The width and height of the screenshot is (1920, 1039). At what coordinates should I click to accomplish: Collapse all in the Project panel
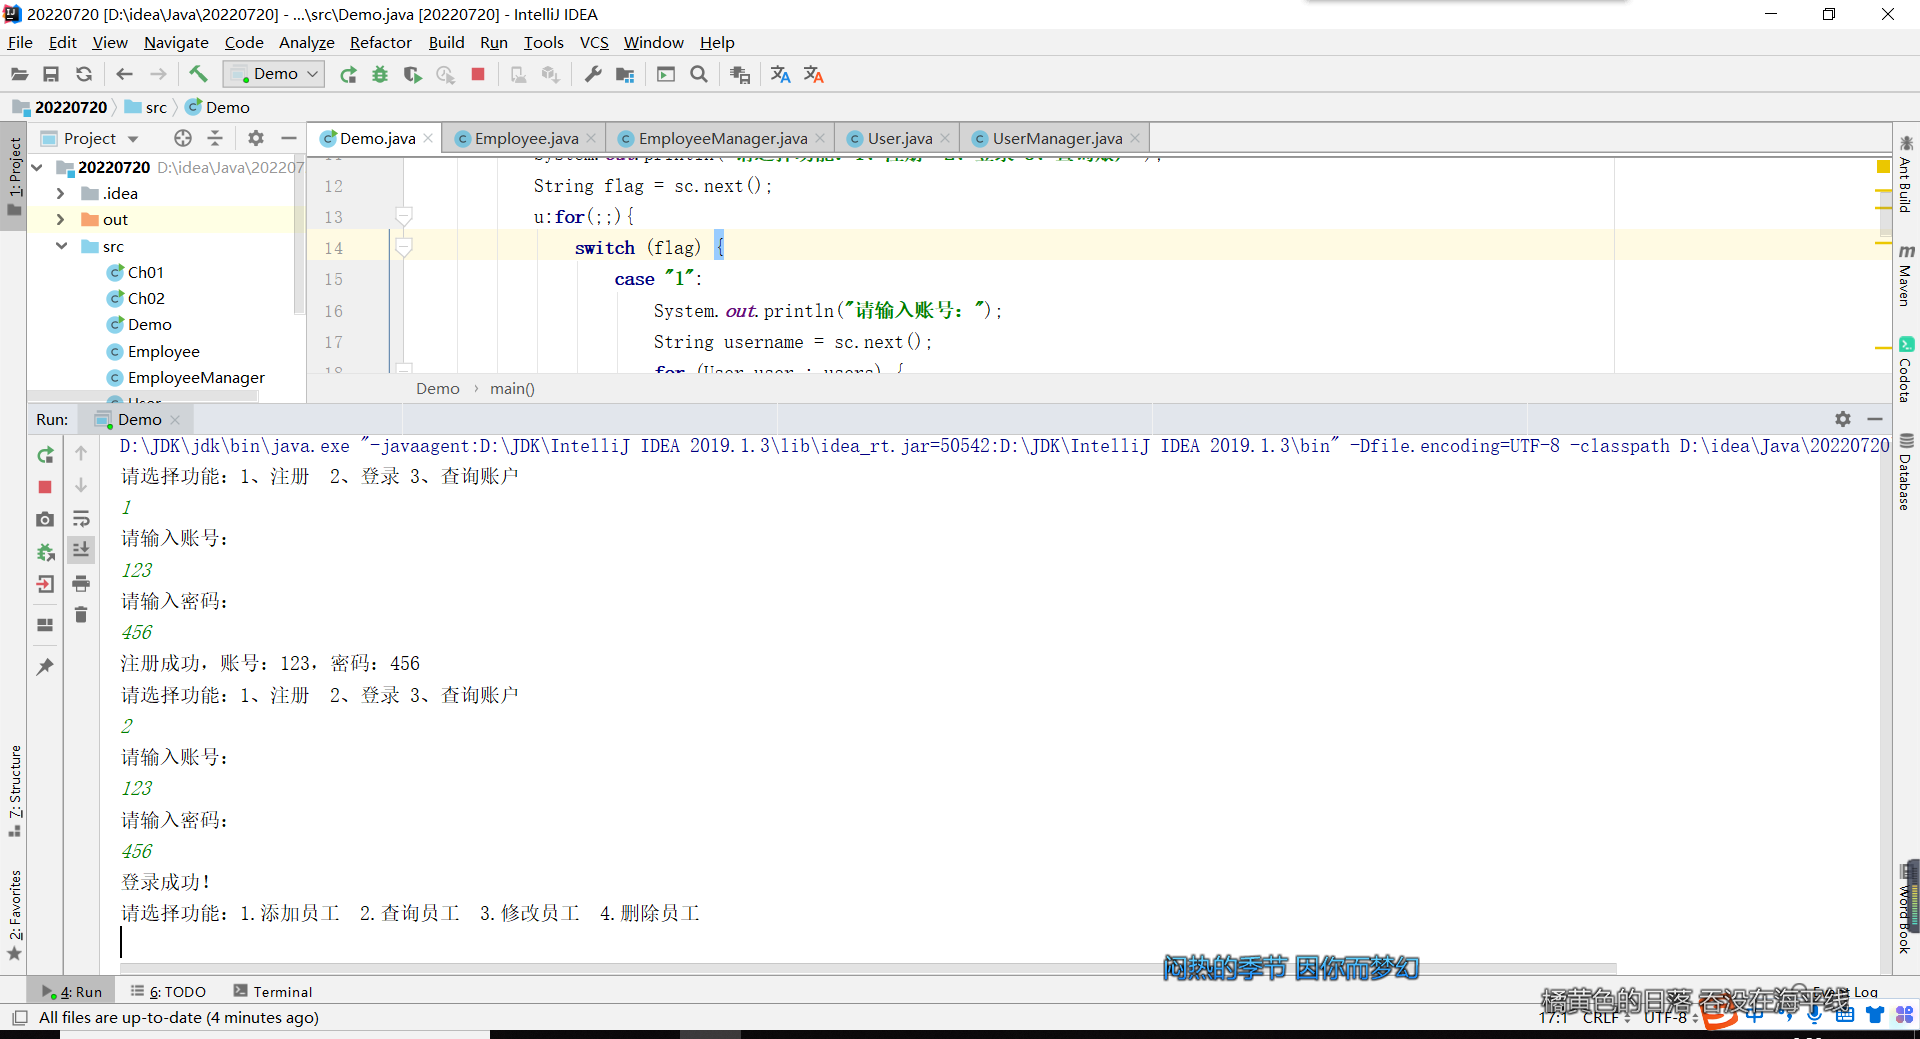point(215,138)
